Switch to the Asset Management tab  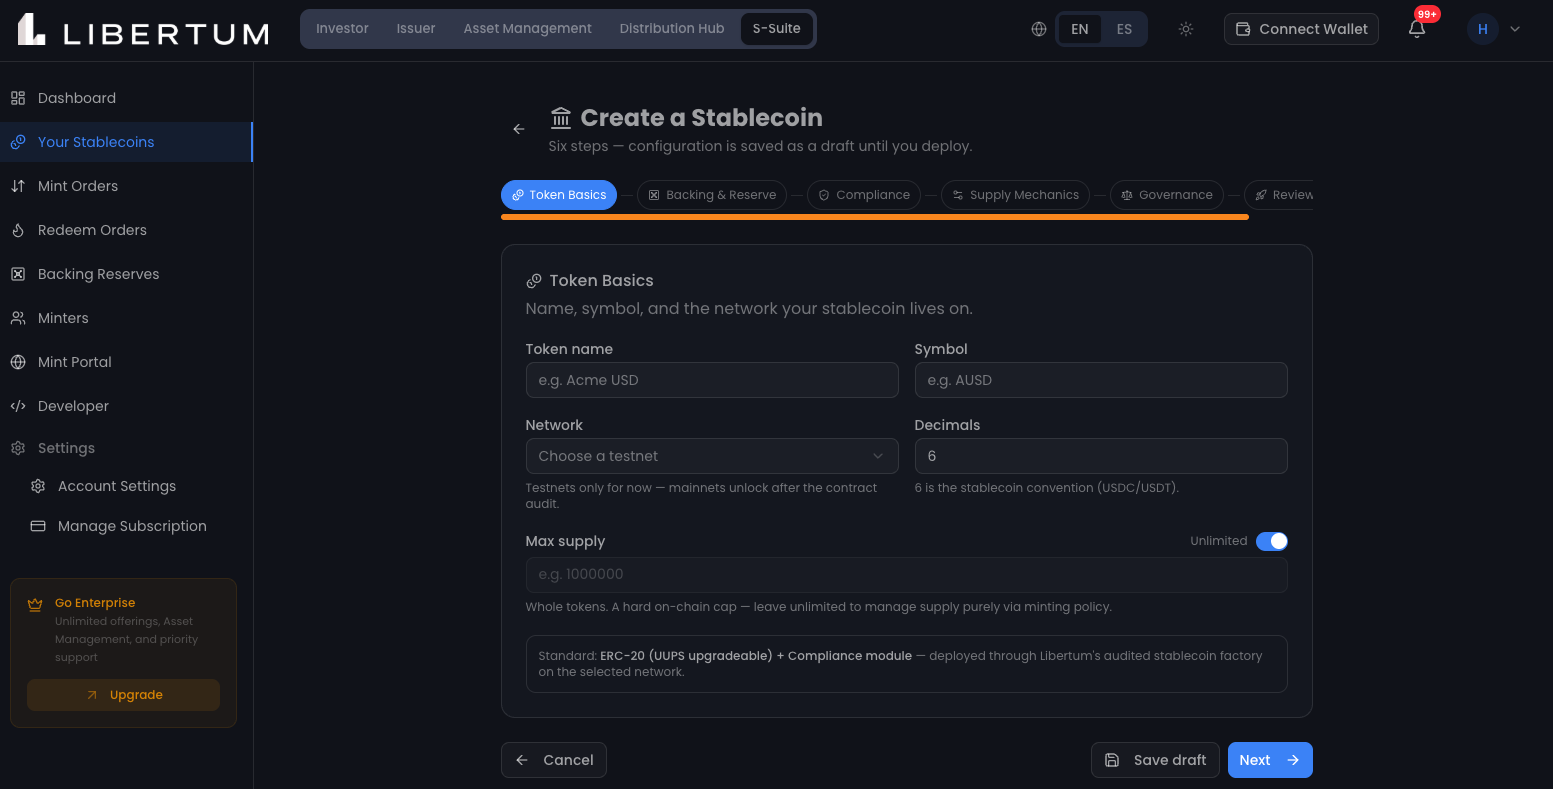[x=528, y=29]
